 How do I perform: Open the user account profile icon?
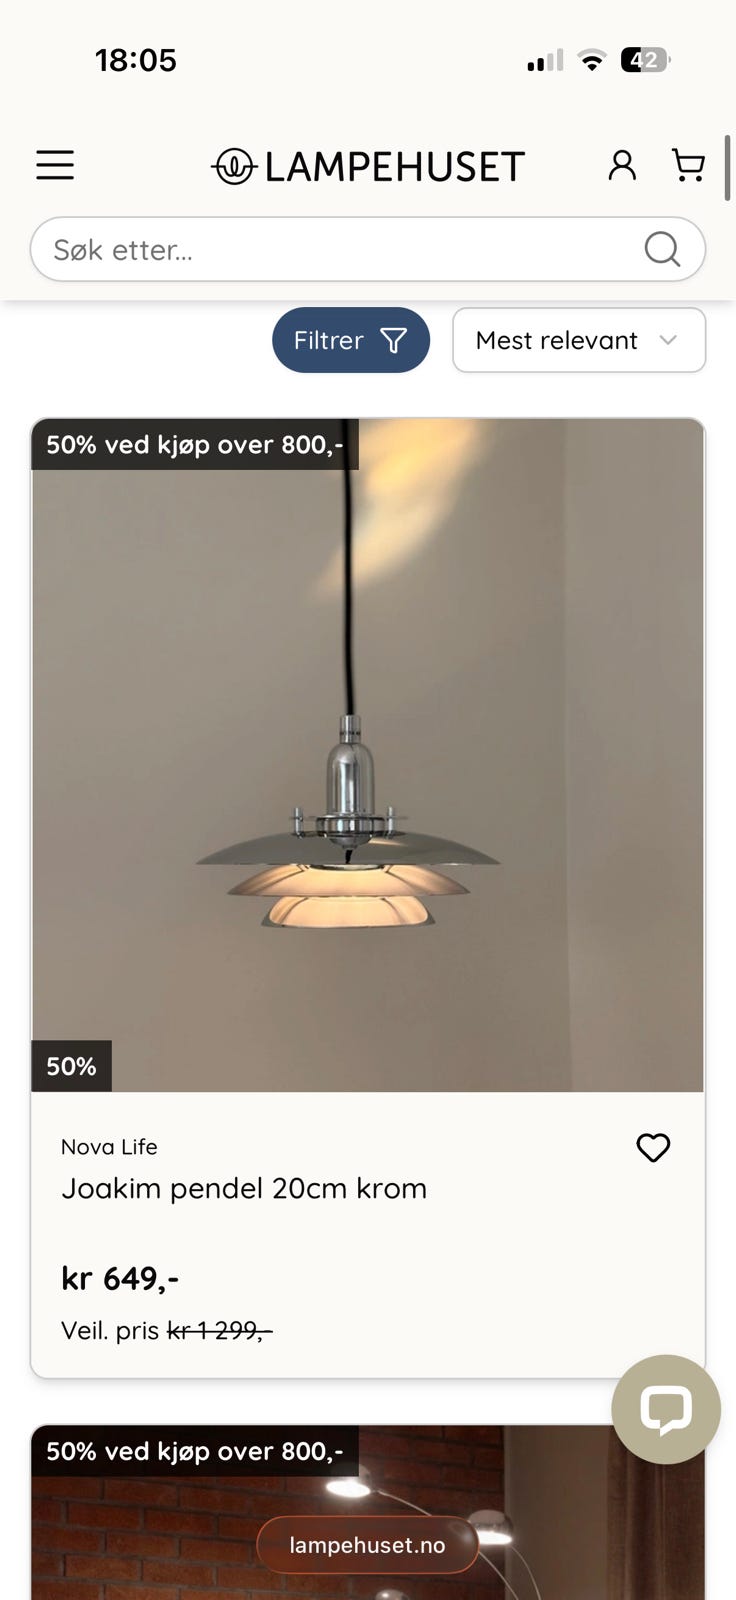622,165
